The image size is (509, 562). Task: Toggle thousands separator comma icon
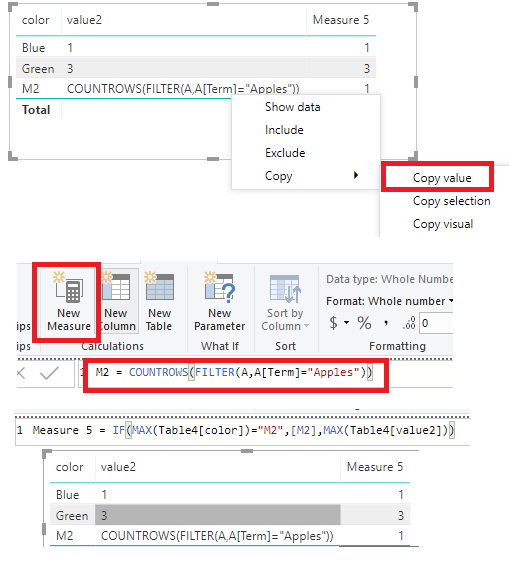click(386, 324)
